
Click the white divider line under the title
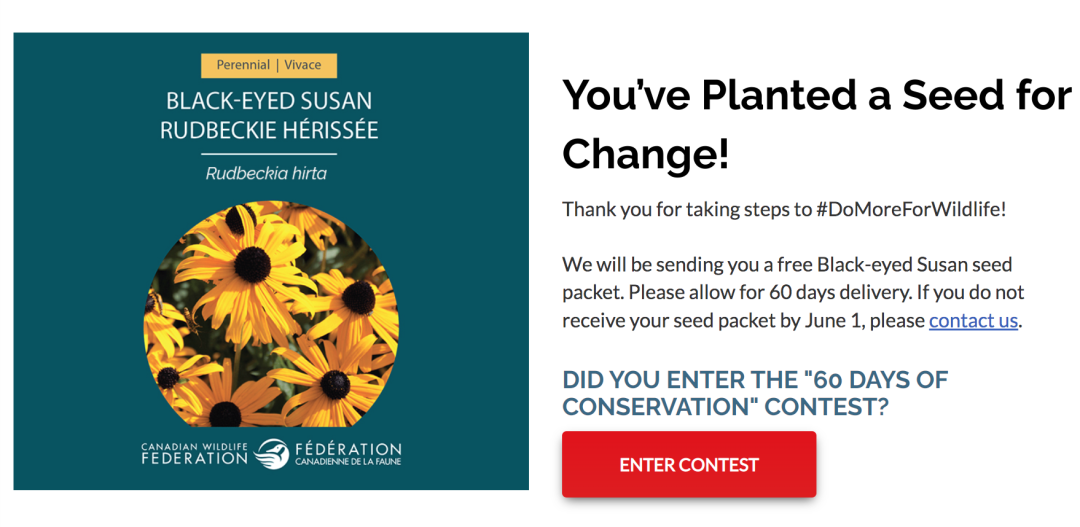click(269, 154)
